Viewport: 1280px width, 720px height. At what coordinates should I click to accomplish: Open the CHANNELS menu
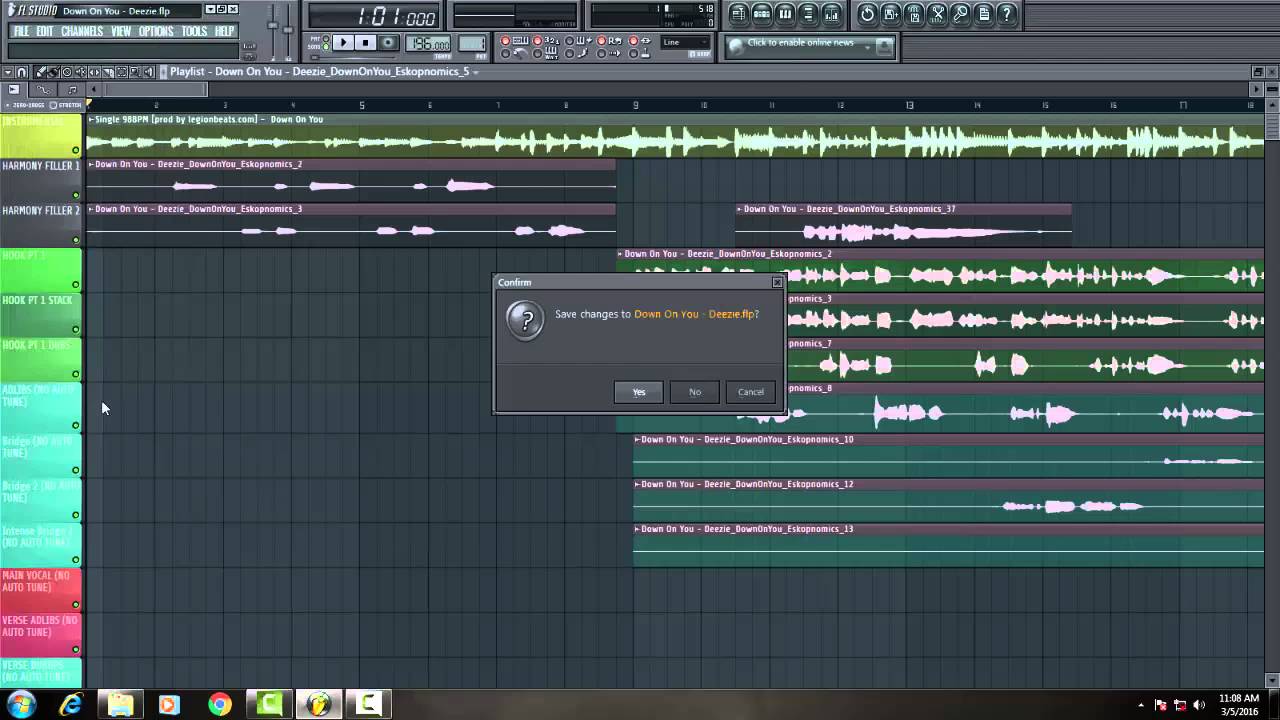(x=82, y=31)
